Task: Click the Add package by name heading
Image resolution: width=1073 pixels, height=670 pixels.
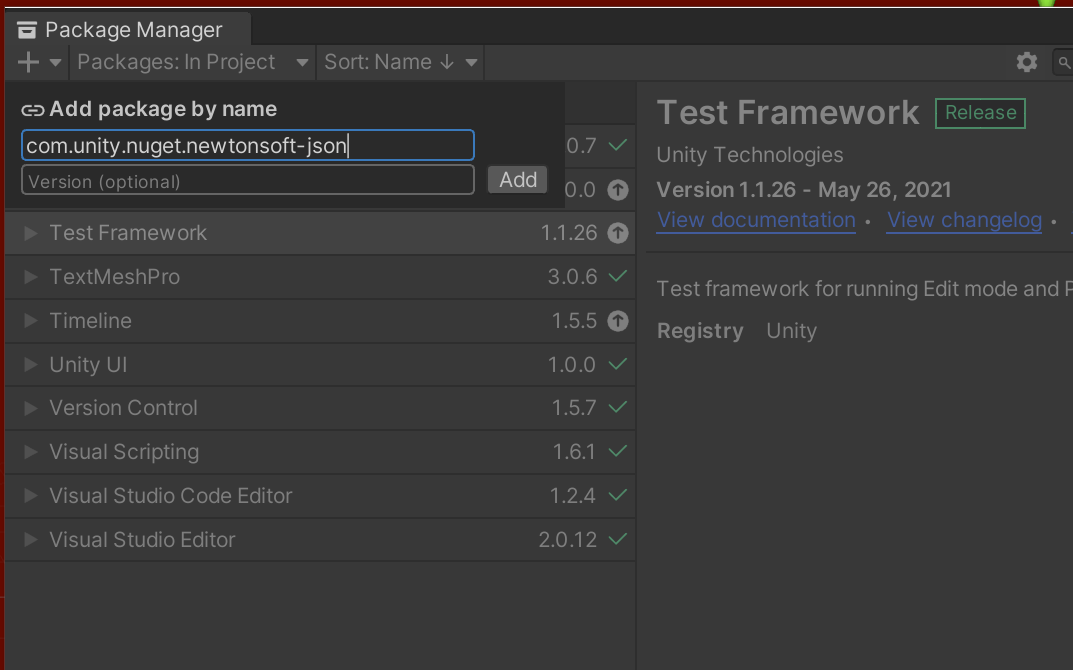Action: (x=163, y=109)
